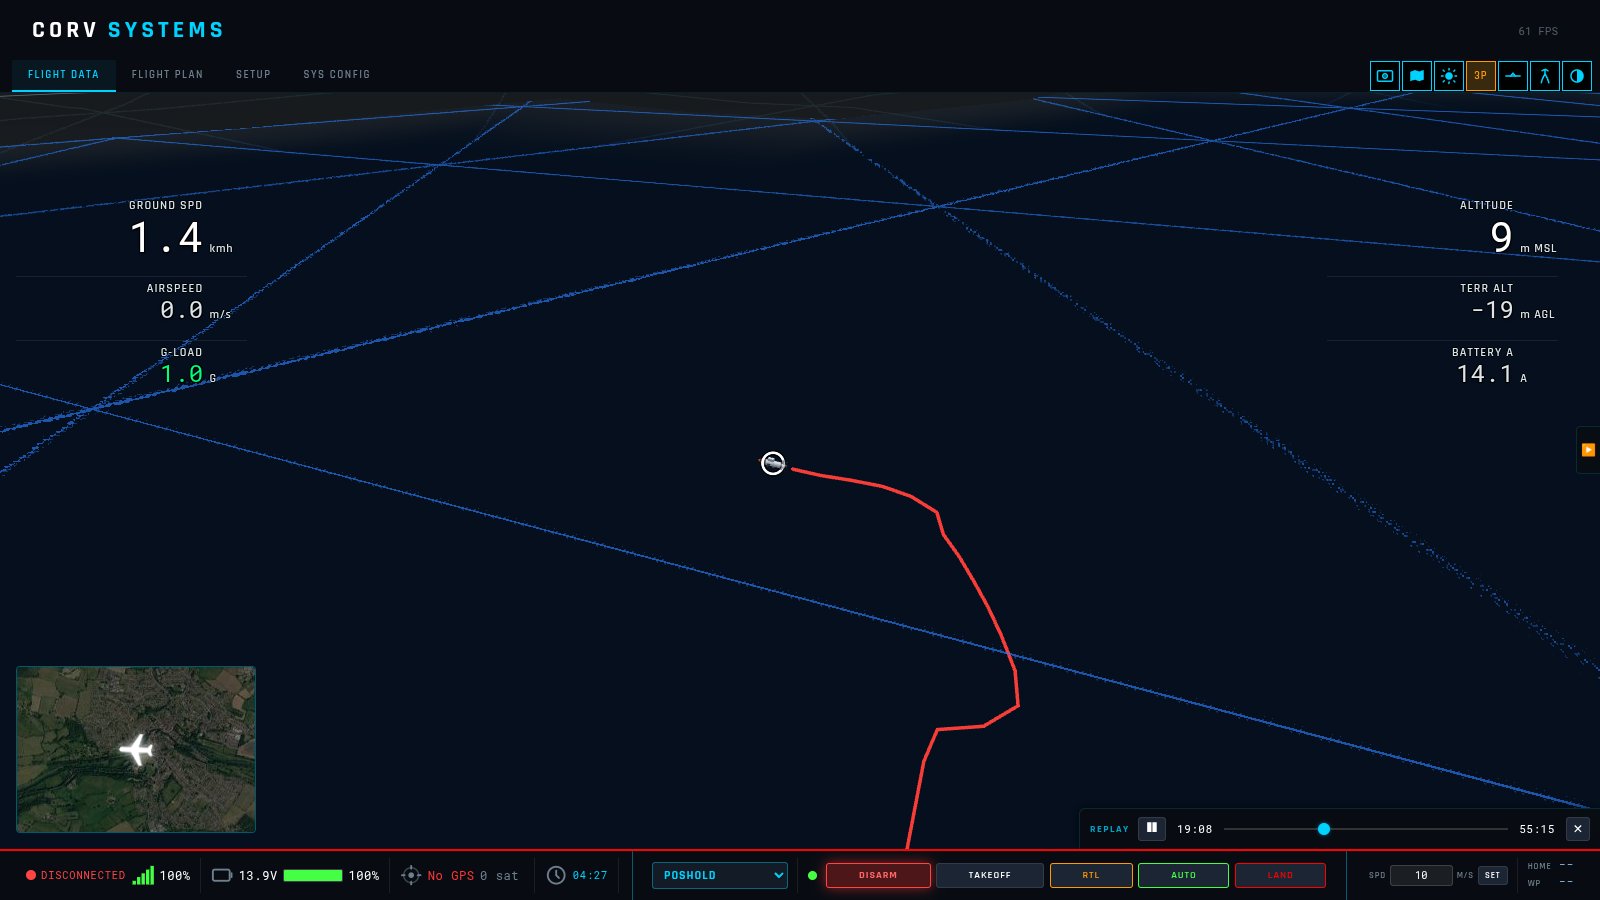Click the satellite minimap thumbnail
1600x900 pixels.
point(136,749)
